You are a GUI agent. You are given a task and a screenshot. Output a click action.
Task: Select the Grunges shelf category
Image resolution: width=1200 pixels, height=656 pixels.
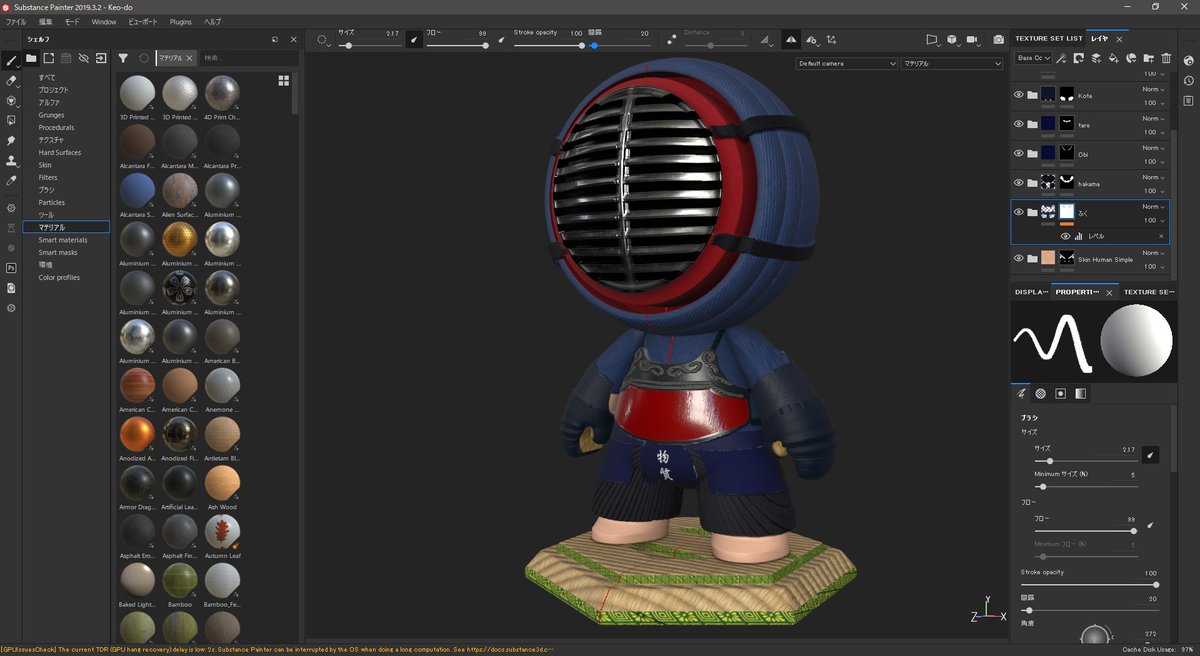click(x=51, y=115)
